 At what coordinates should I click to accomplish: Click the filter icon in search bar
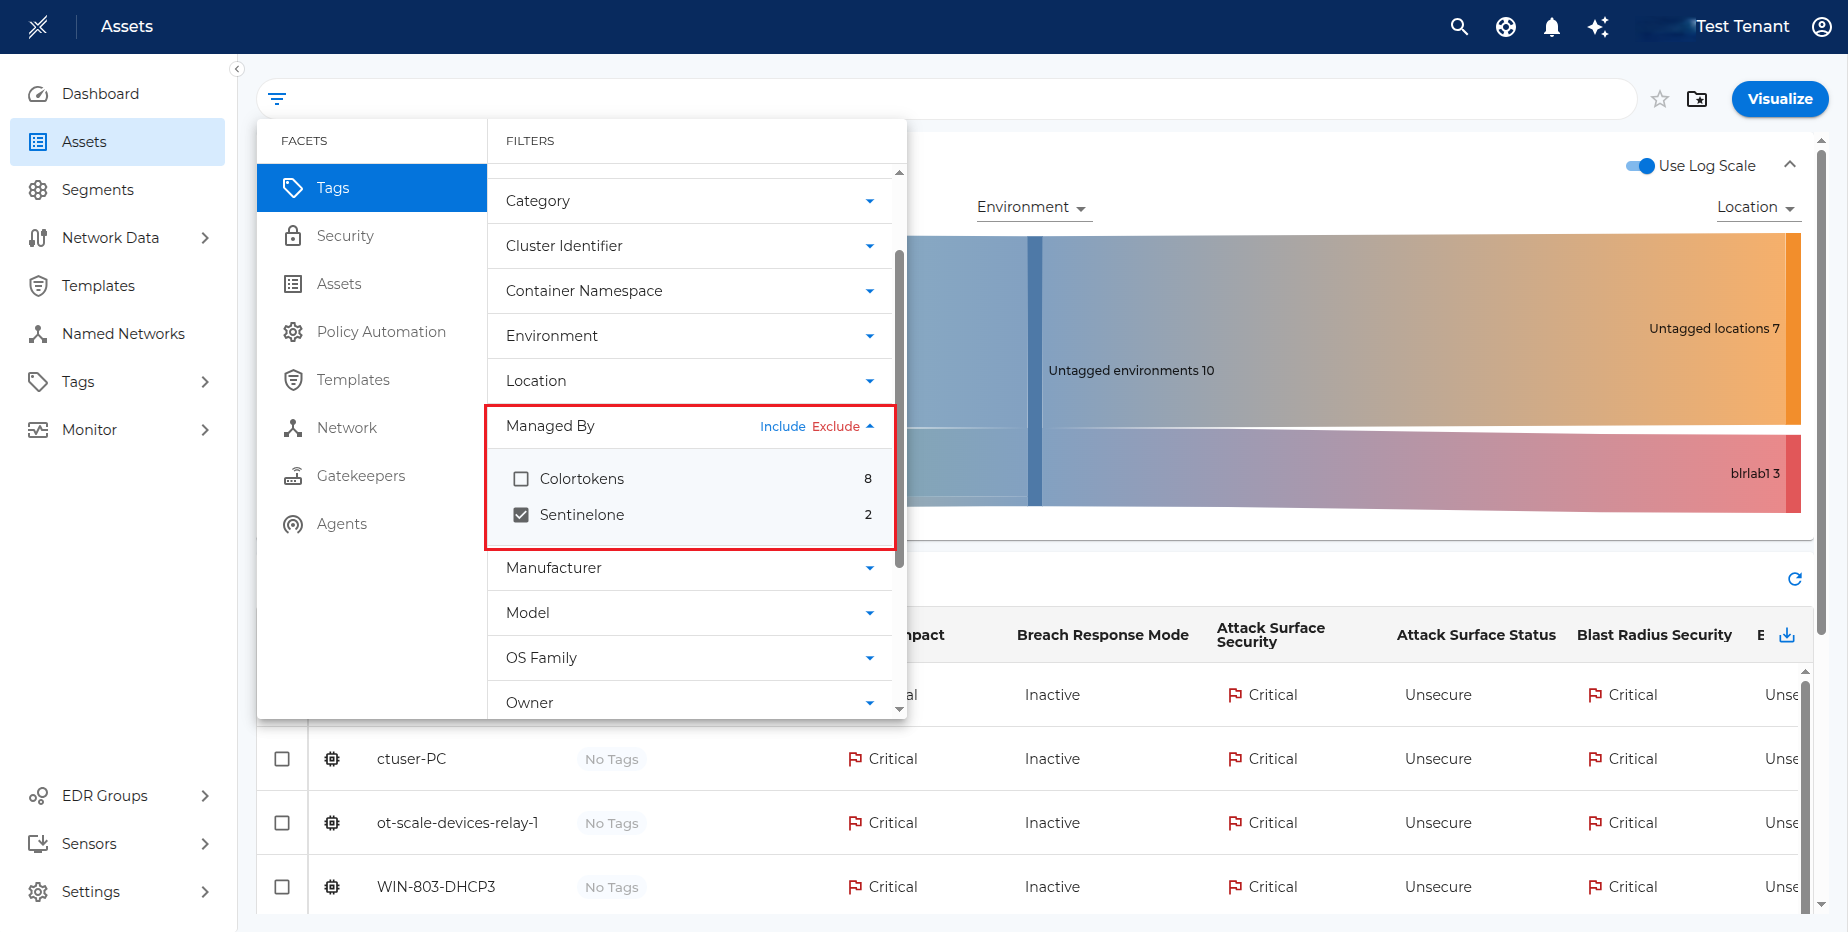pyautogui.click(x=277, y=99)
